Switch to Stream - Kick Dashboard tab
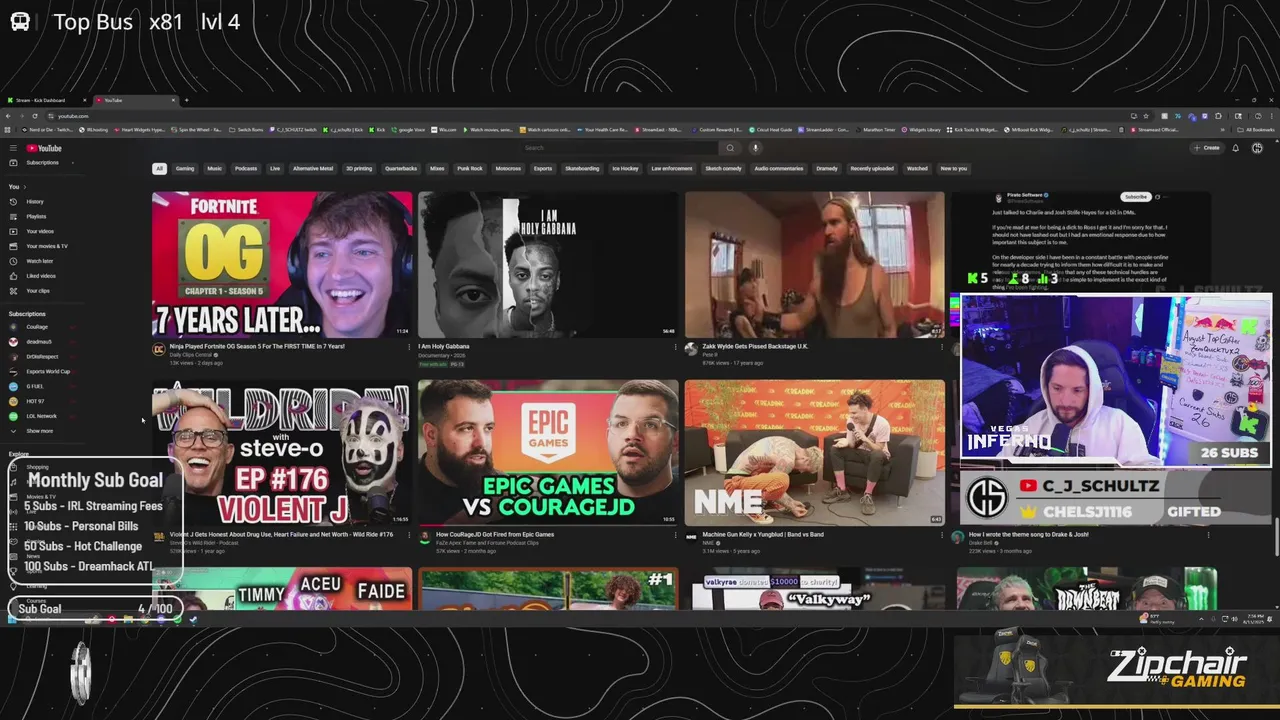This screenshot has width=1280, height=720. pyautogui.click(x=48, y=100)
